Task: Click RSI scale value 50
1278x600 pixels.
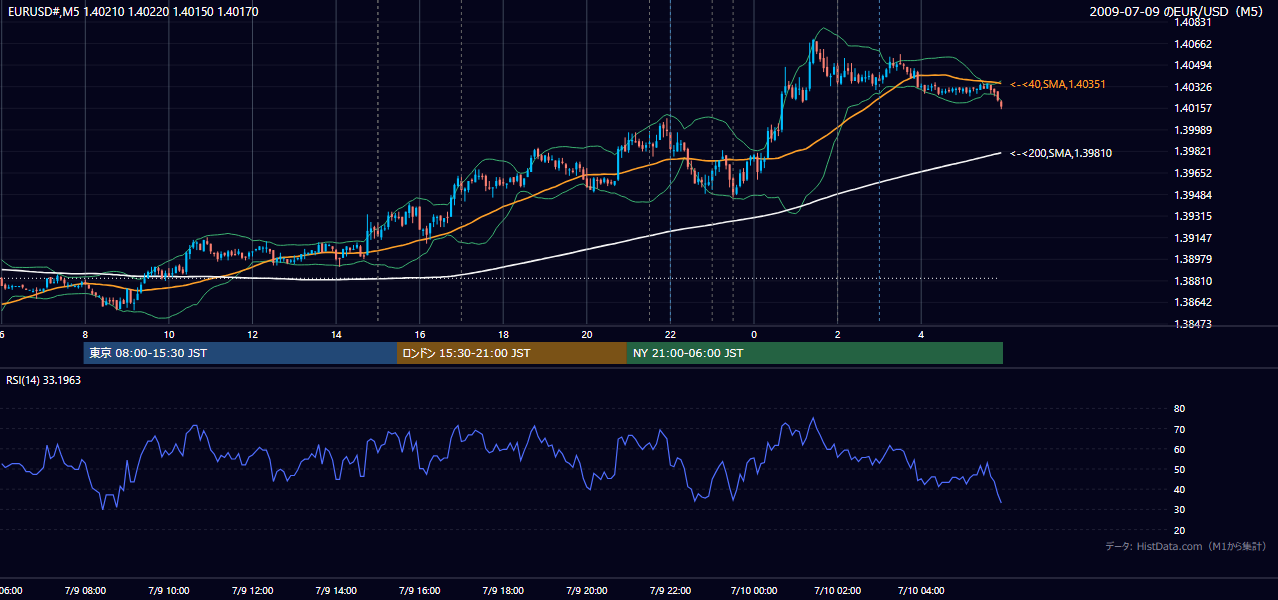Action: tap(1179, 469)
